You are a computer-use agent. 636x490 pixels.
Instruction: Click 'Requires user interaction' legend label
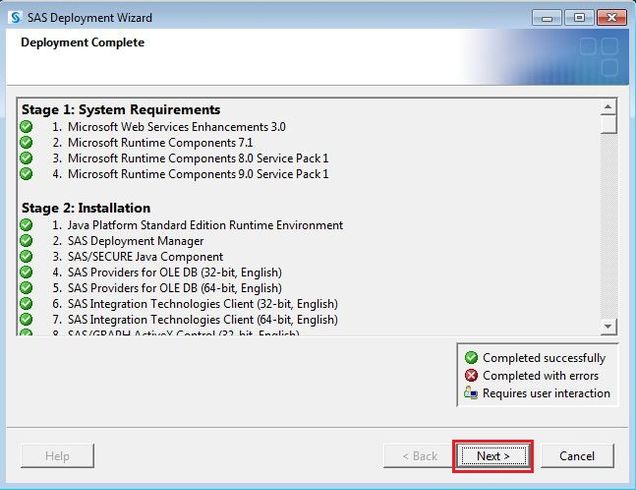546,393
